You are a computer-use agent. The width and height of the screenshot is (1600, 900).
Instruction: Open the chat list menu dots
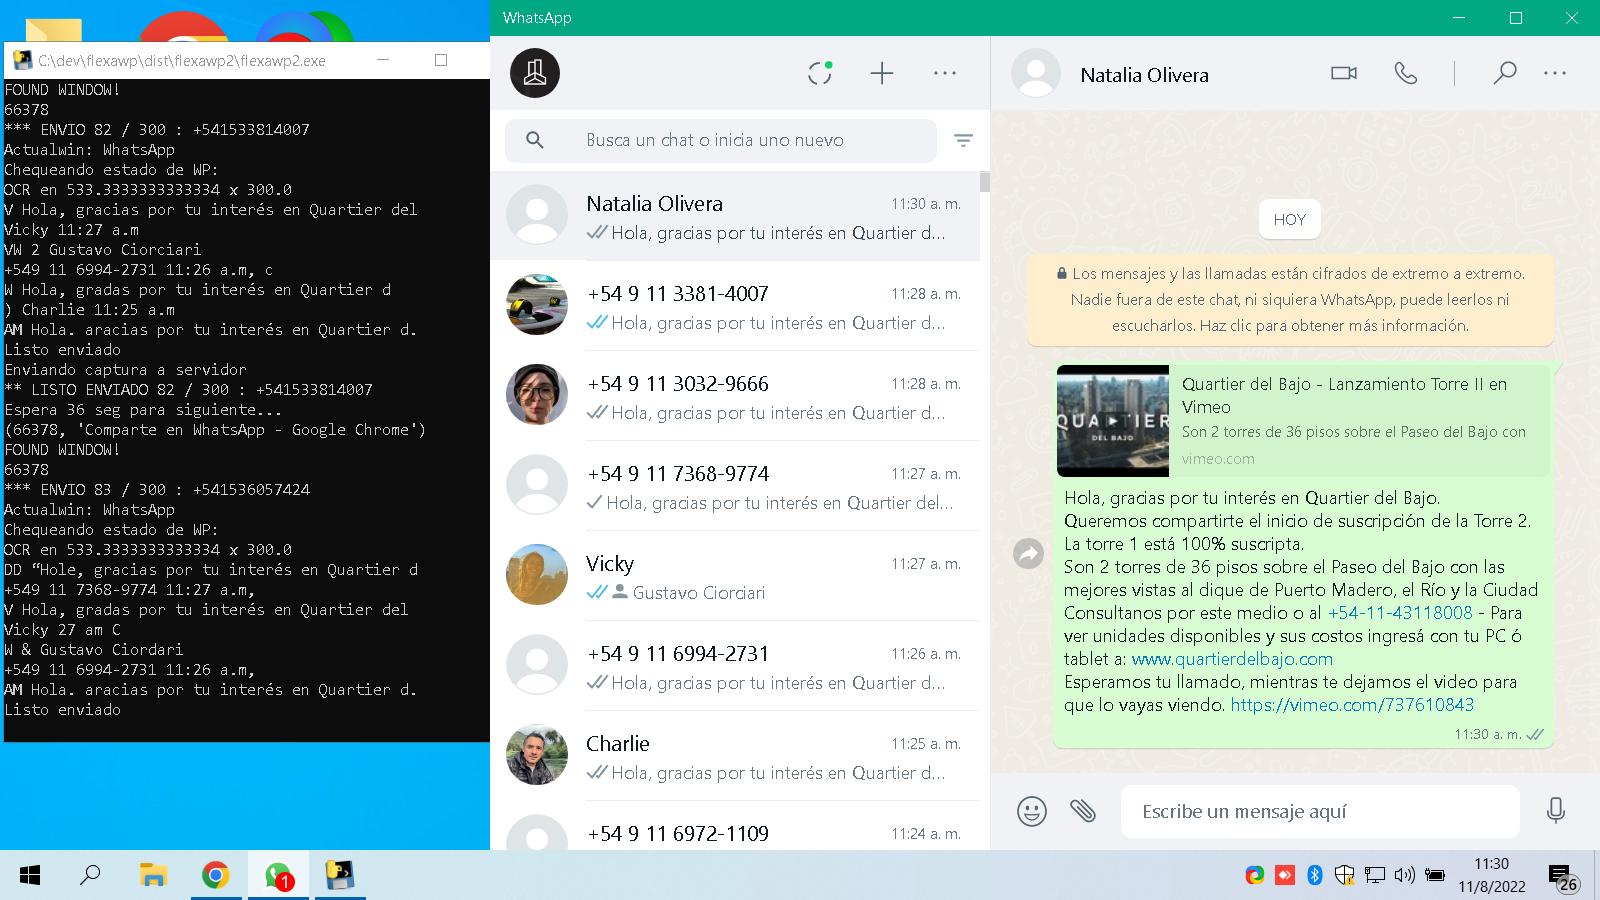tap(945, 73)
